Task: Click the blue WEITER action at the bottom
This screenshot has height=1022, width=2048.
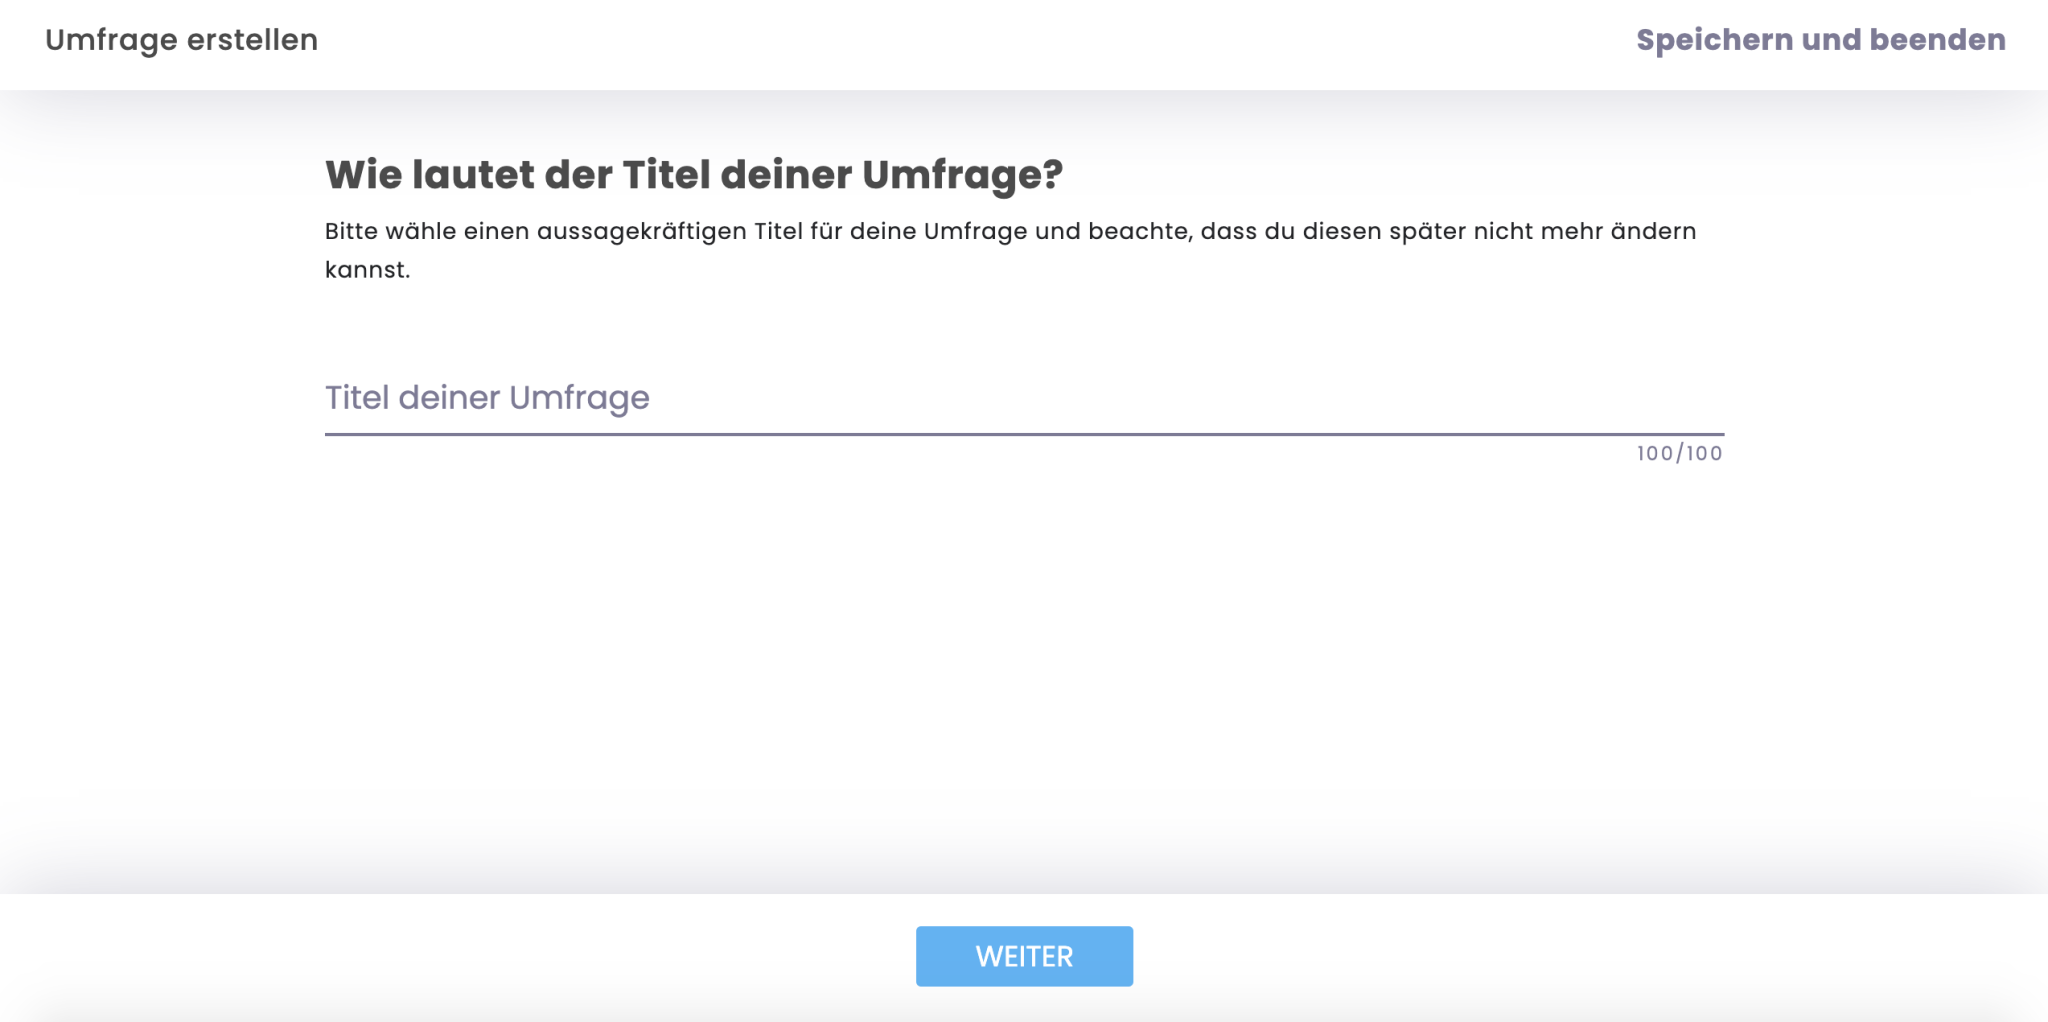Action: point(1023,955)
